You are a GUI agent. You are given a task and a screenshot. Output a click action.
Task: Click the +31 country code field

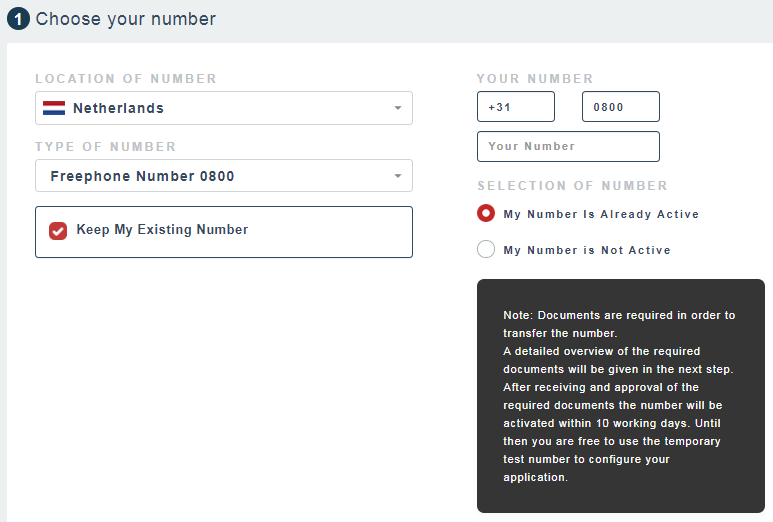pos(516,107)
